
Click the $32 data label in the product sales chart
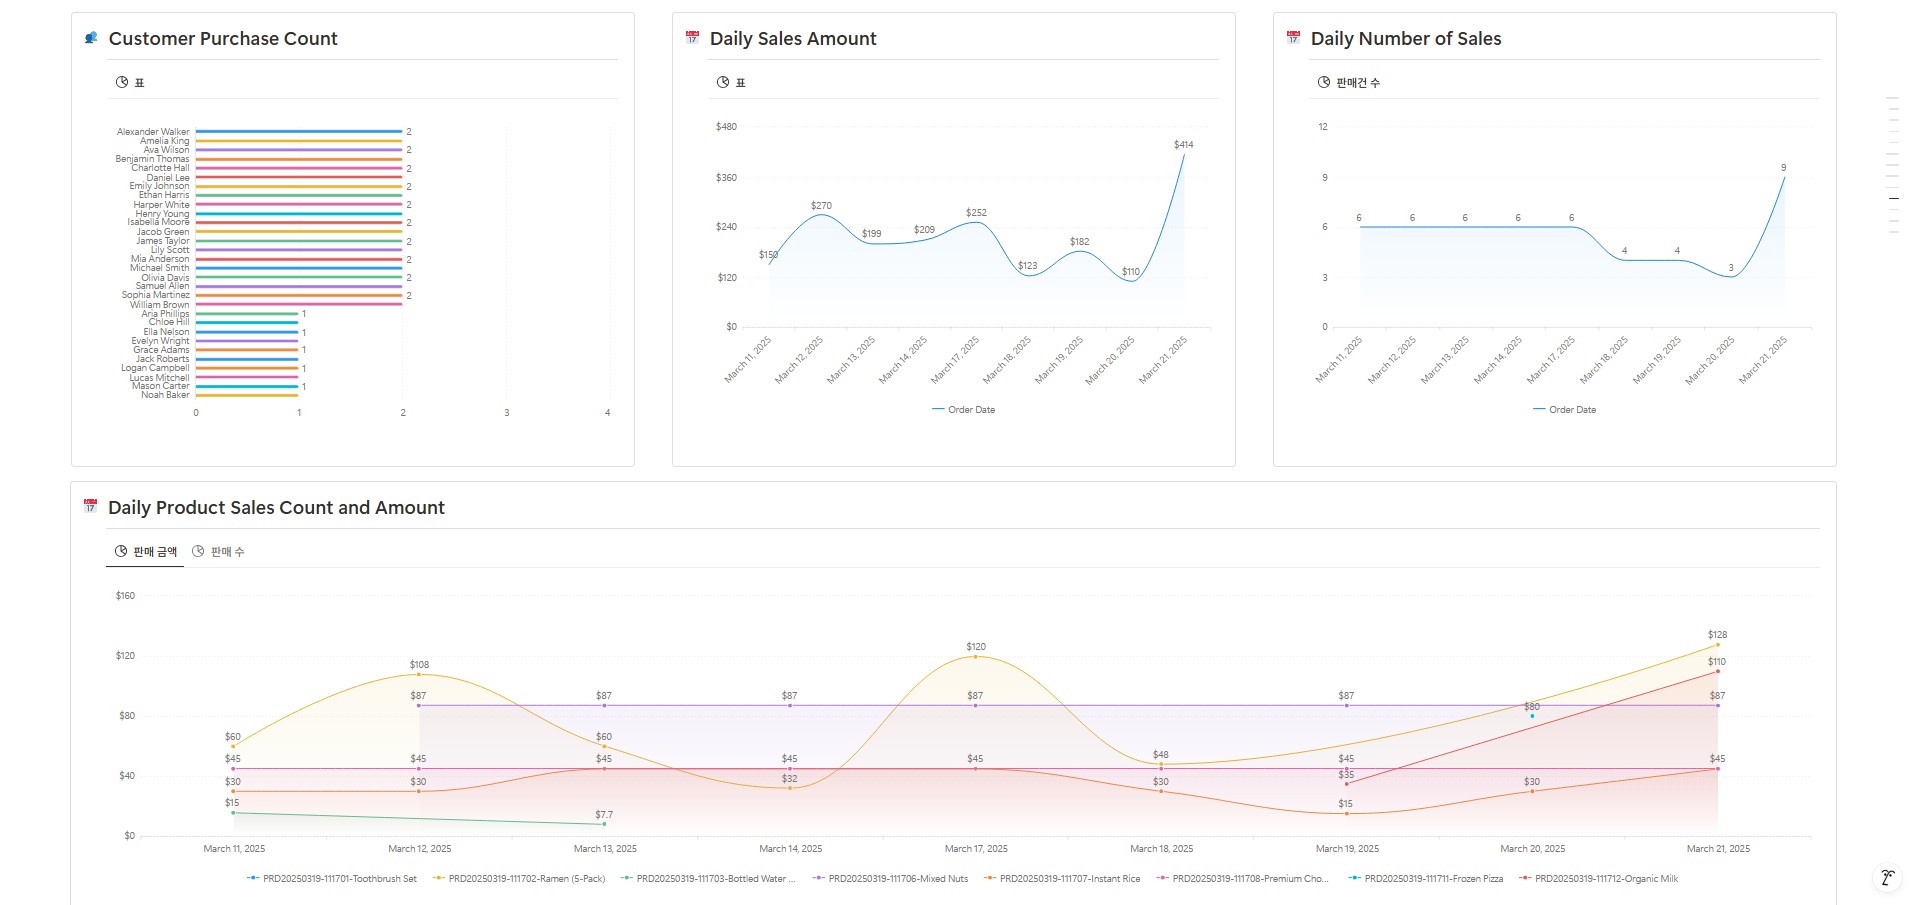tap(790, 779)
